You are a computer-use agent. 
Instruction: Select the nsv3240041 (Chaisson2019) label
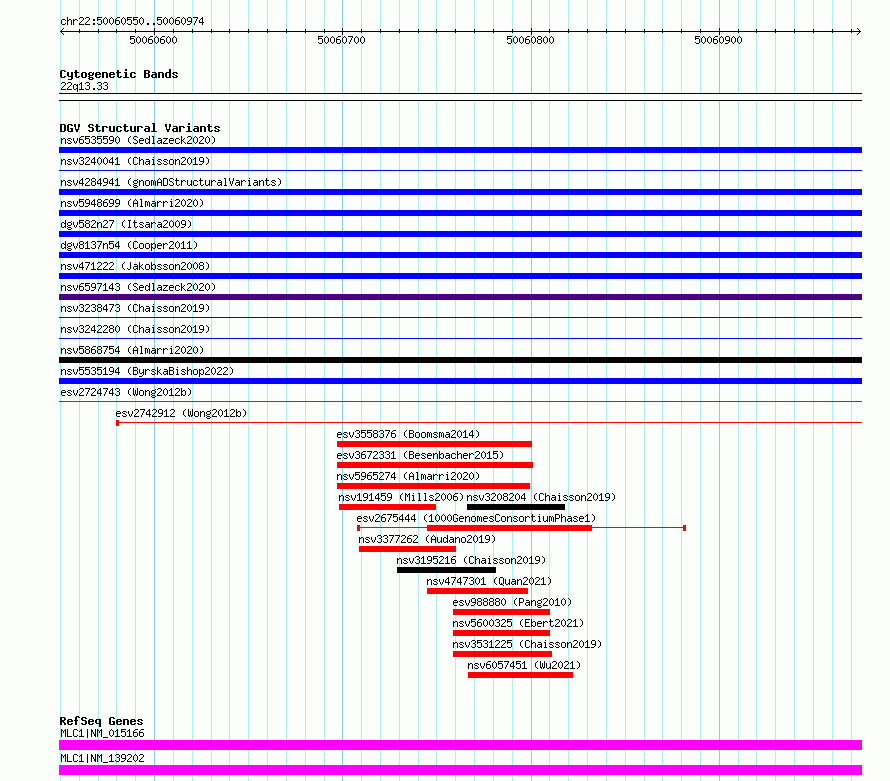click(x=135, y=161)
